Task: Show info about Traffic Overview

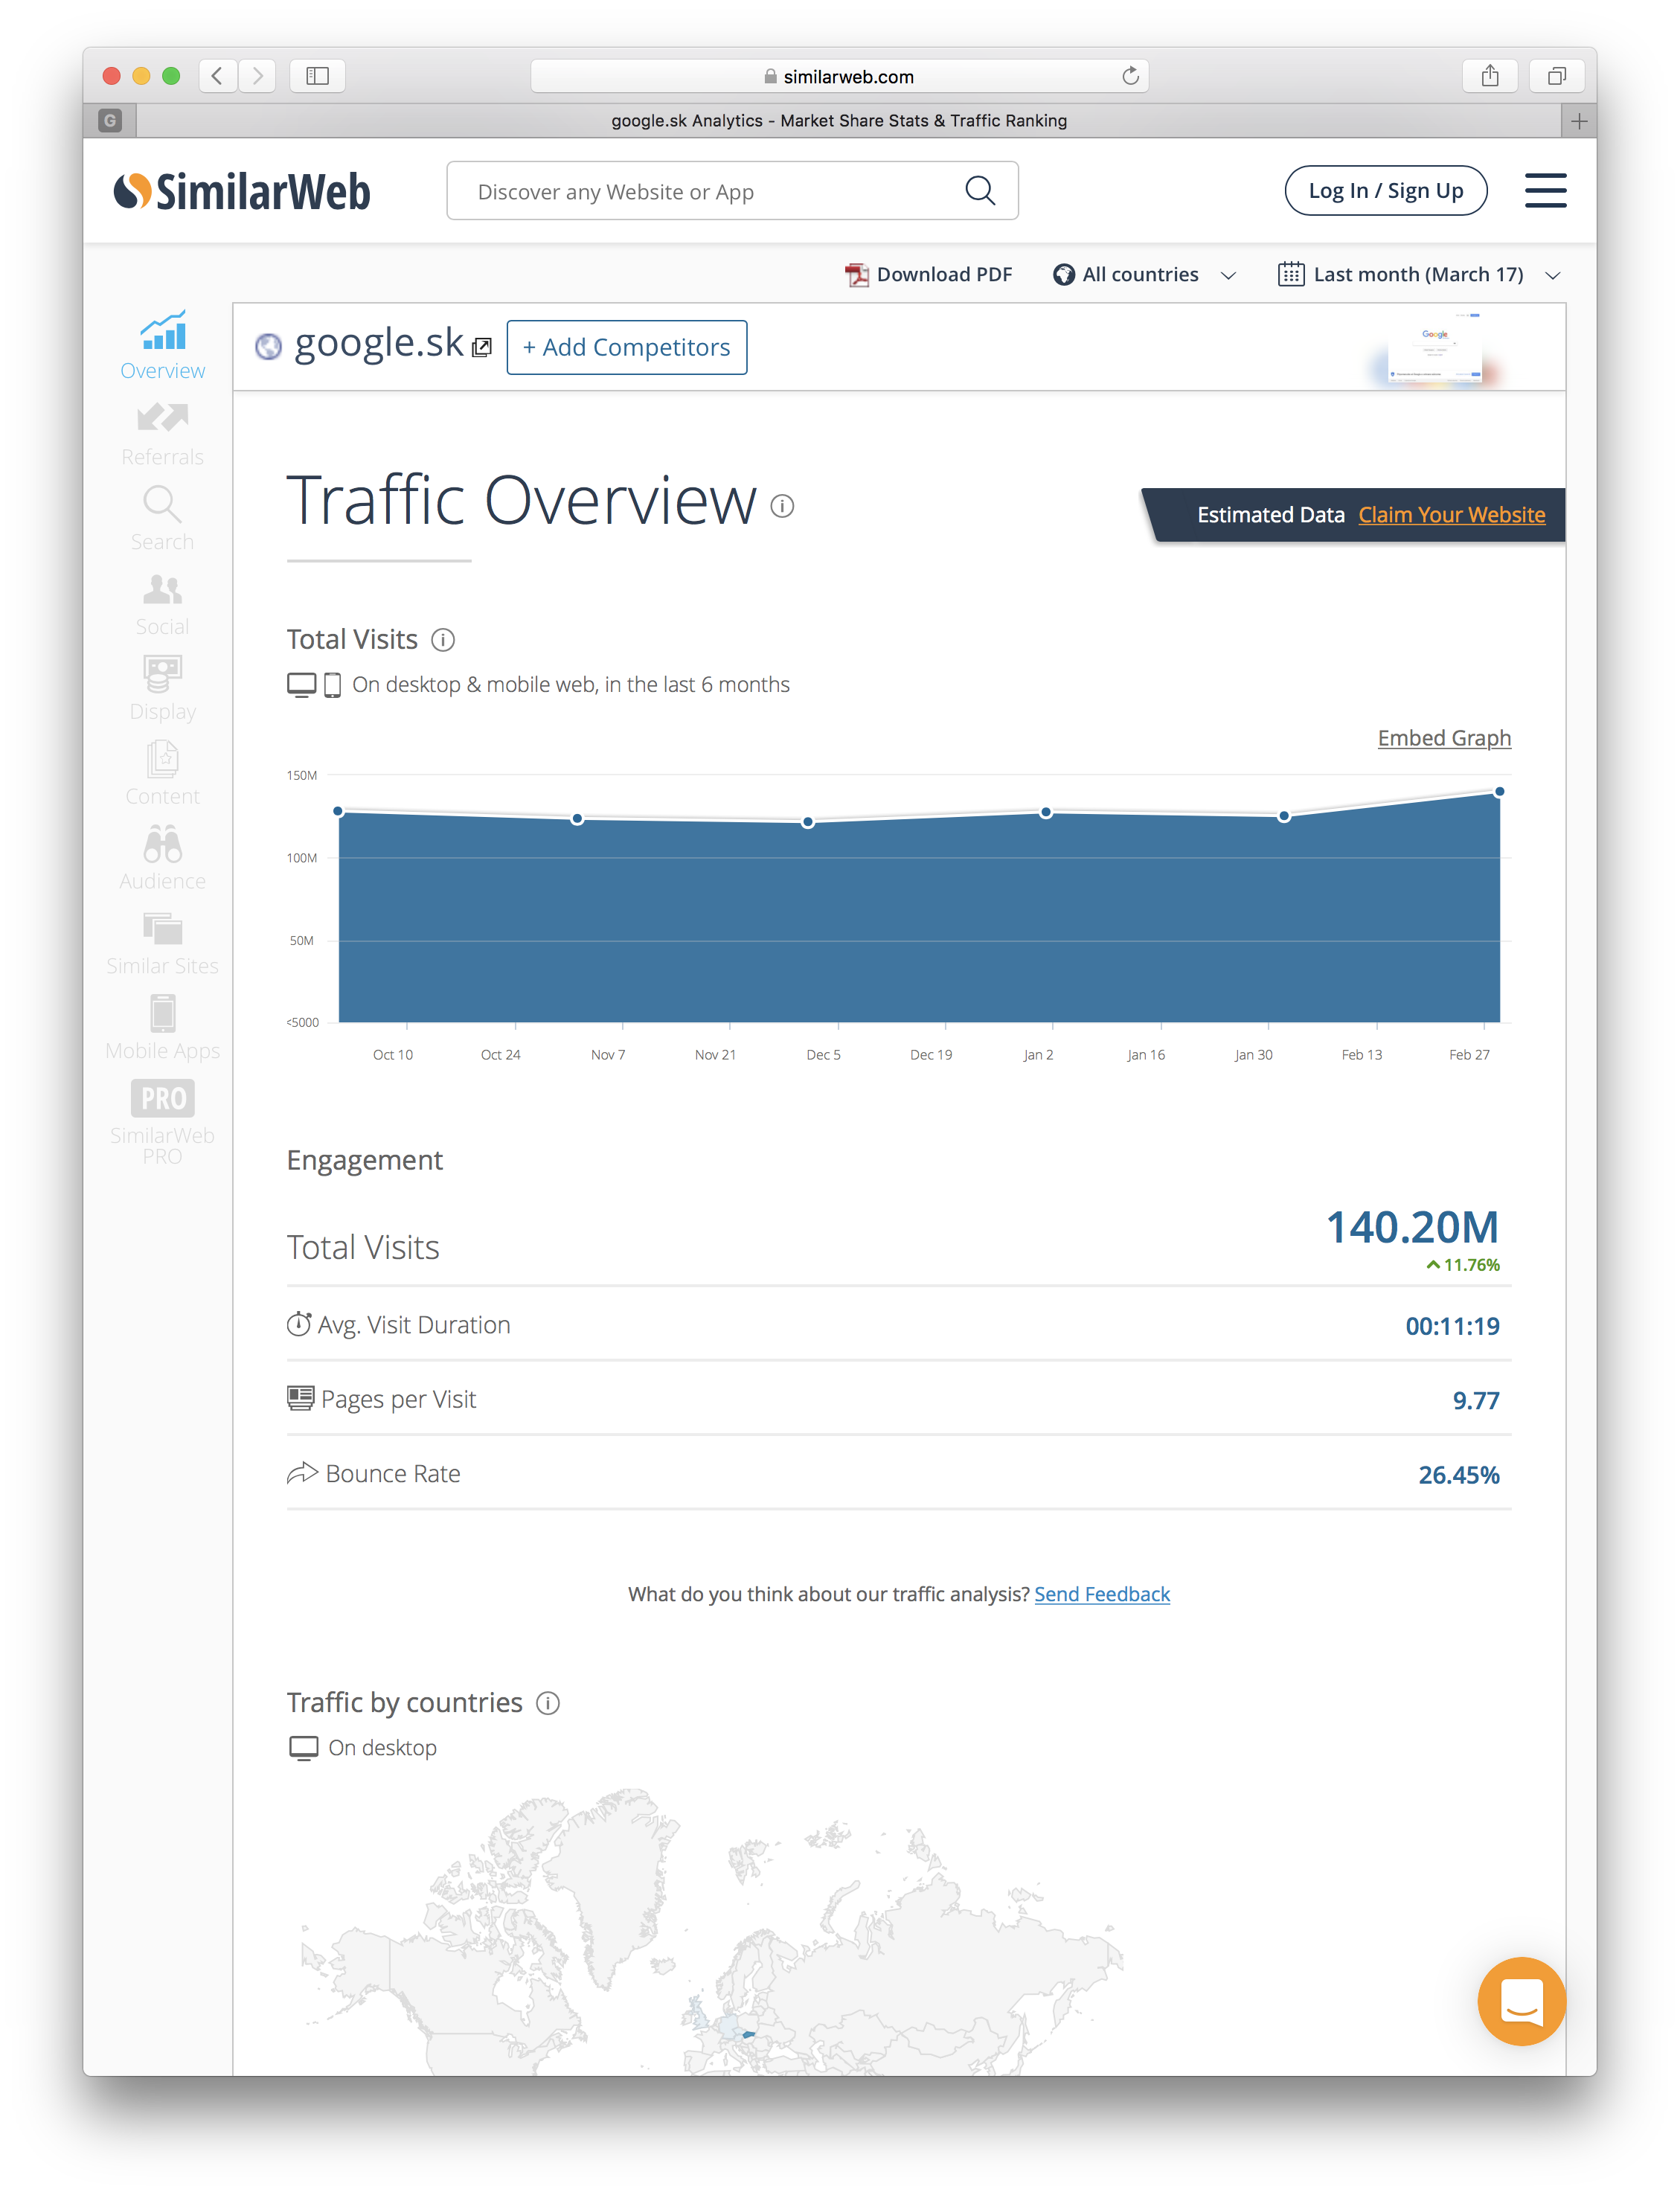Action: tap(782, 506)
